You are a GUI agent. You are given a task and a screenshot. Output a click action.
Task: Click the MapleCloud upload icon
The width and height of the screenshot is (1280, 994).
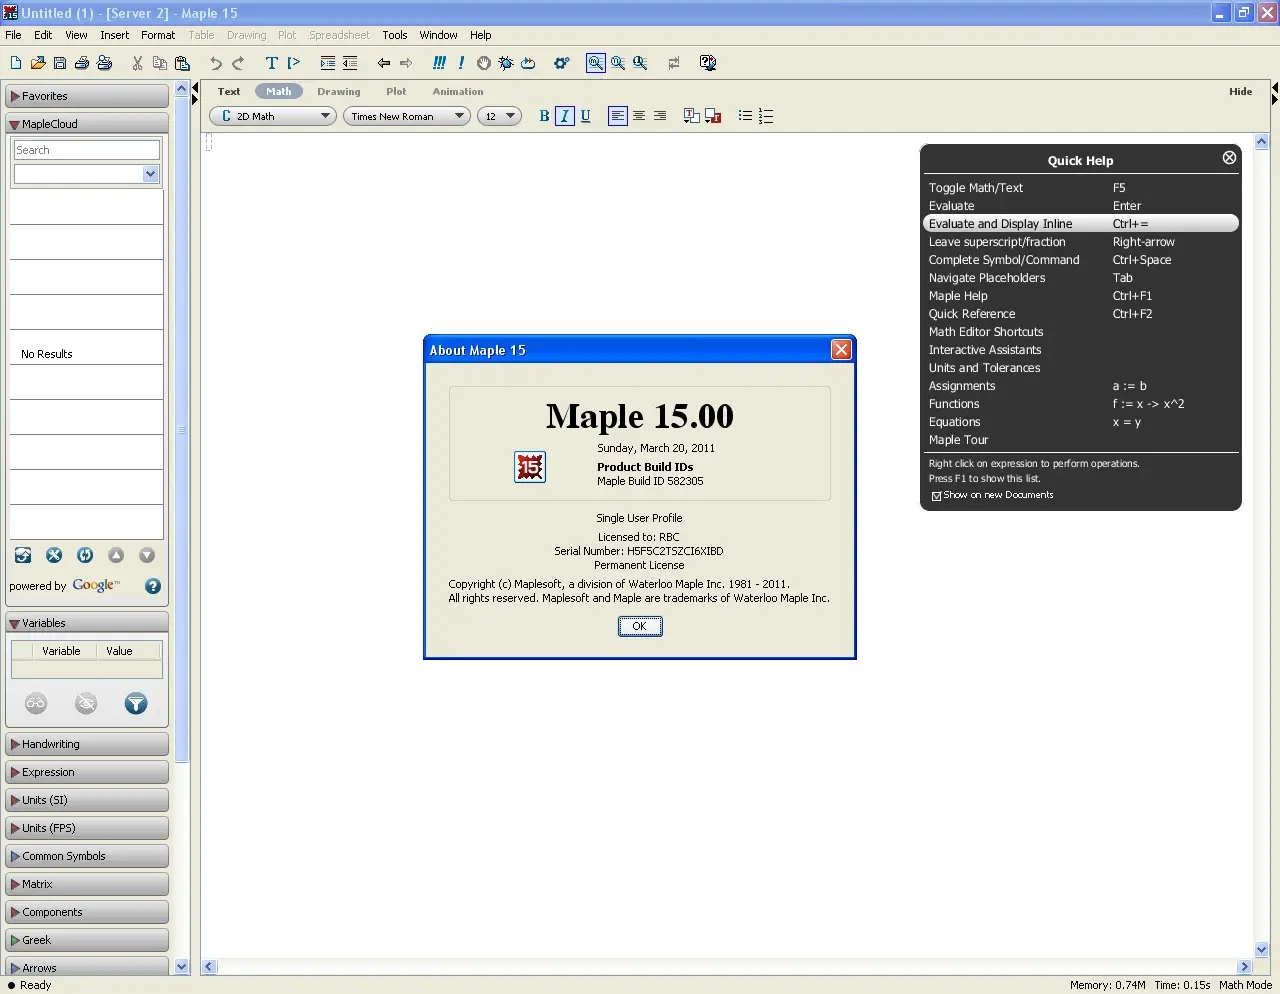click(23, 555)
